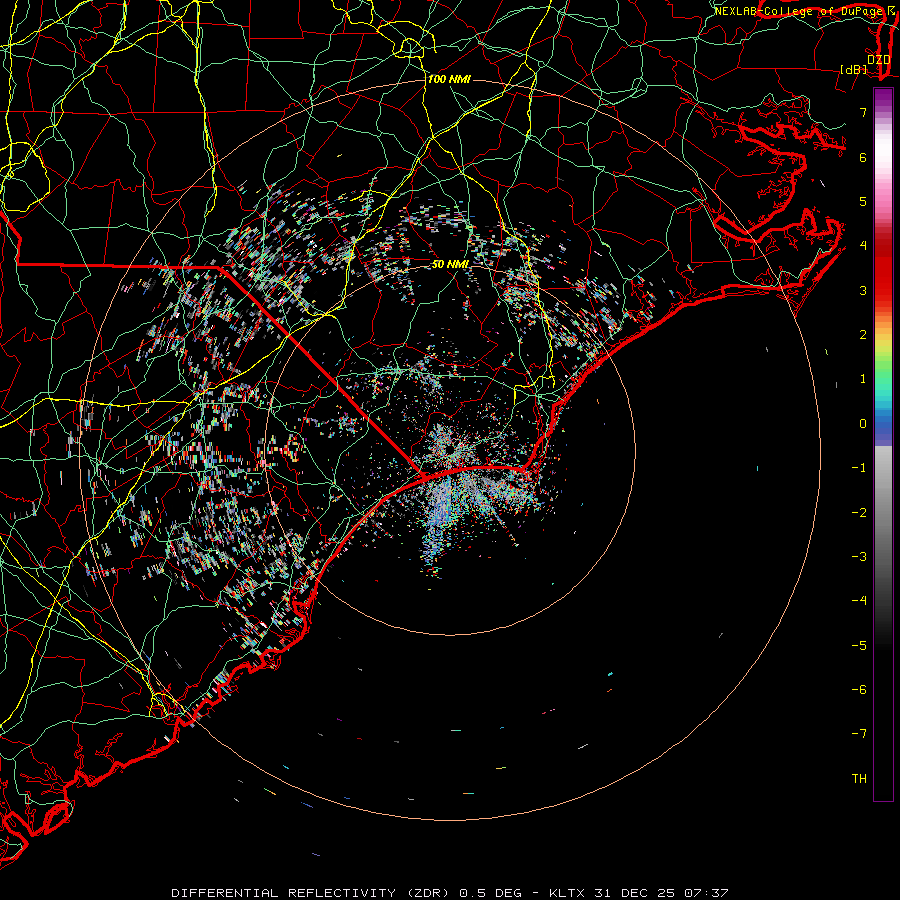Click the legend value -3
Image resolution: width=900 pixels, height=900 pixels.
(x=859, y=557)
